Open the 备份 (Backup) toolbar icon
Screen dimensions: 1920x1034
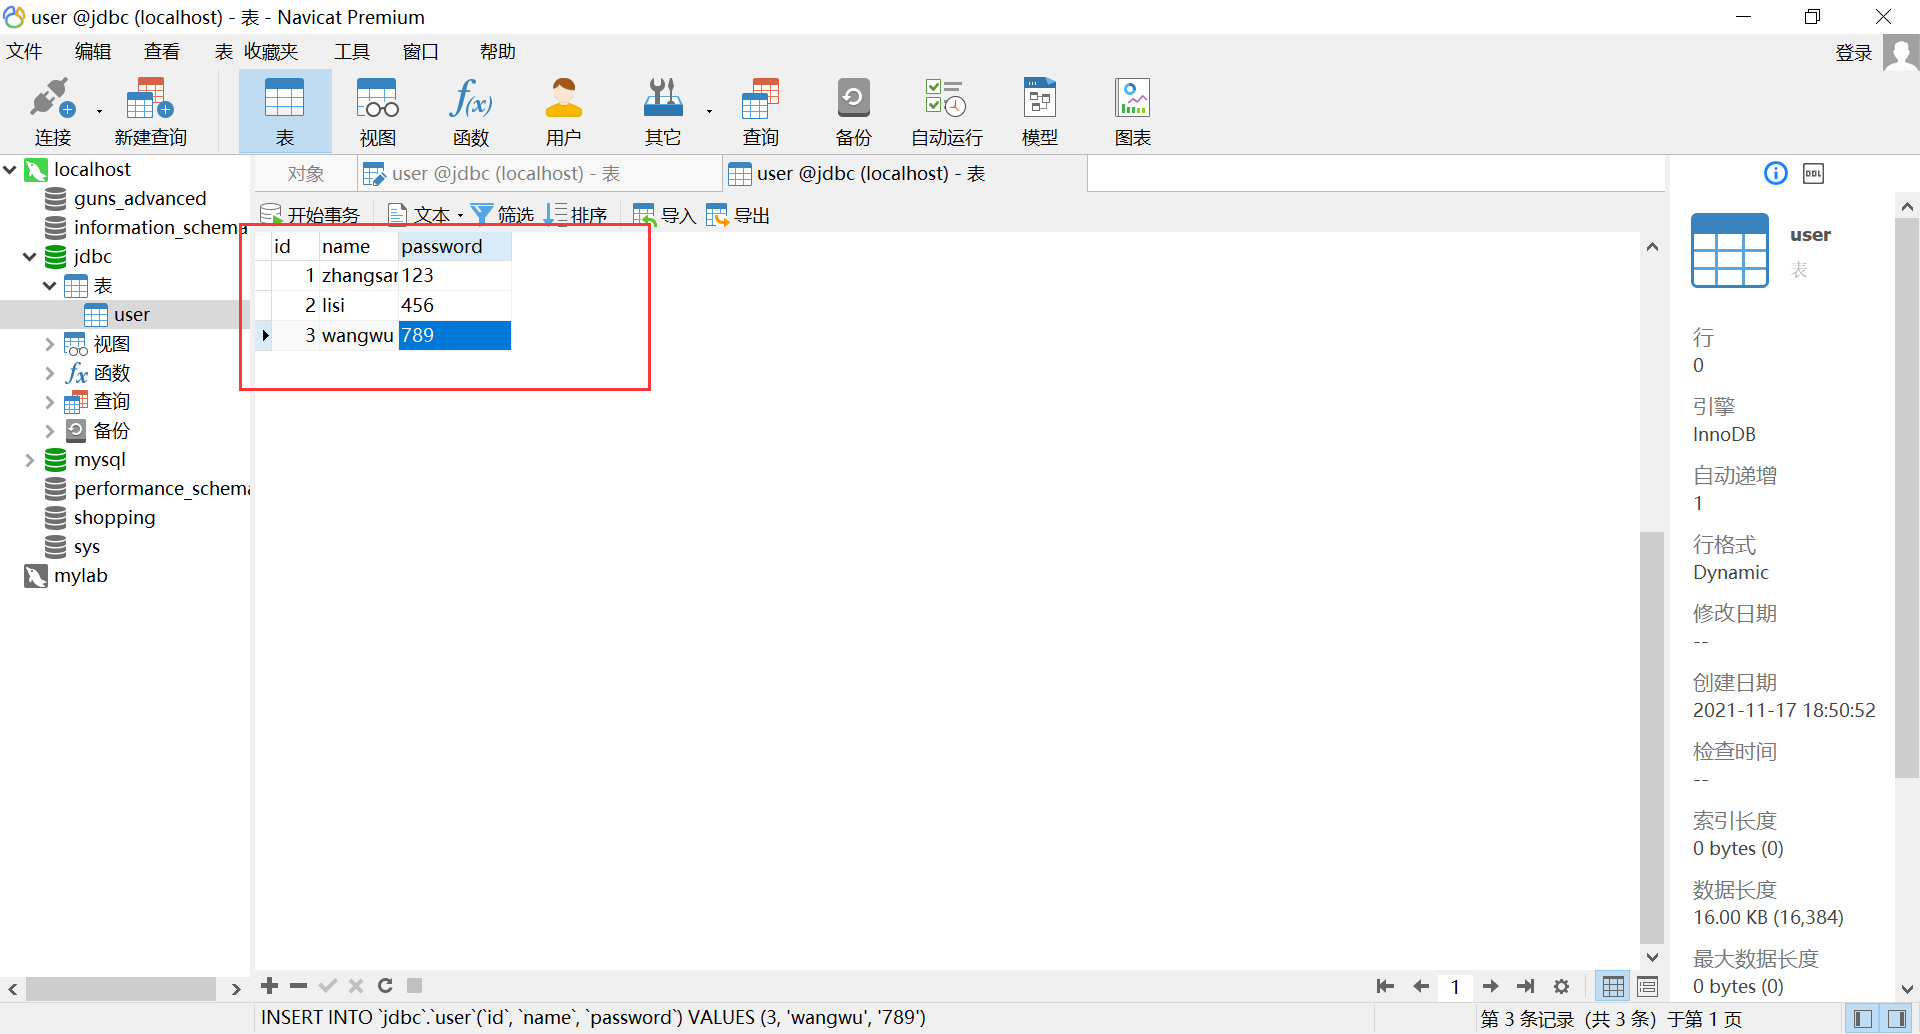[853, 110]
